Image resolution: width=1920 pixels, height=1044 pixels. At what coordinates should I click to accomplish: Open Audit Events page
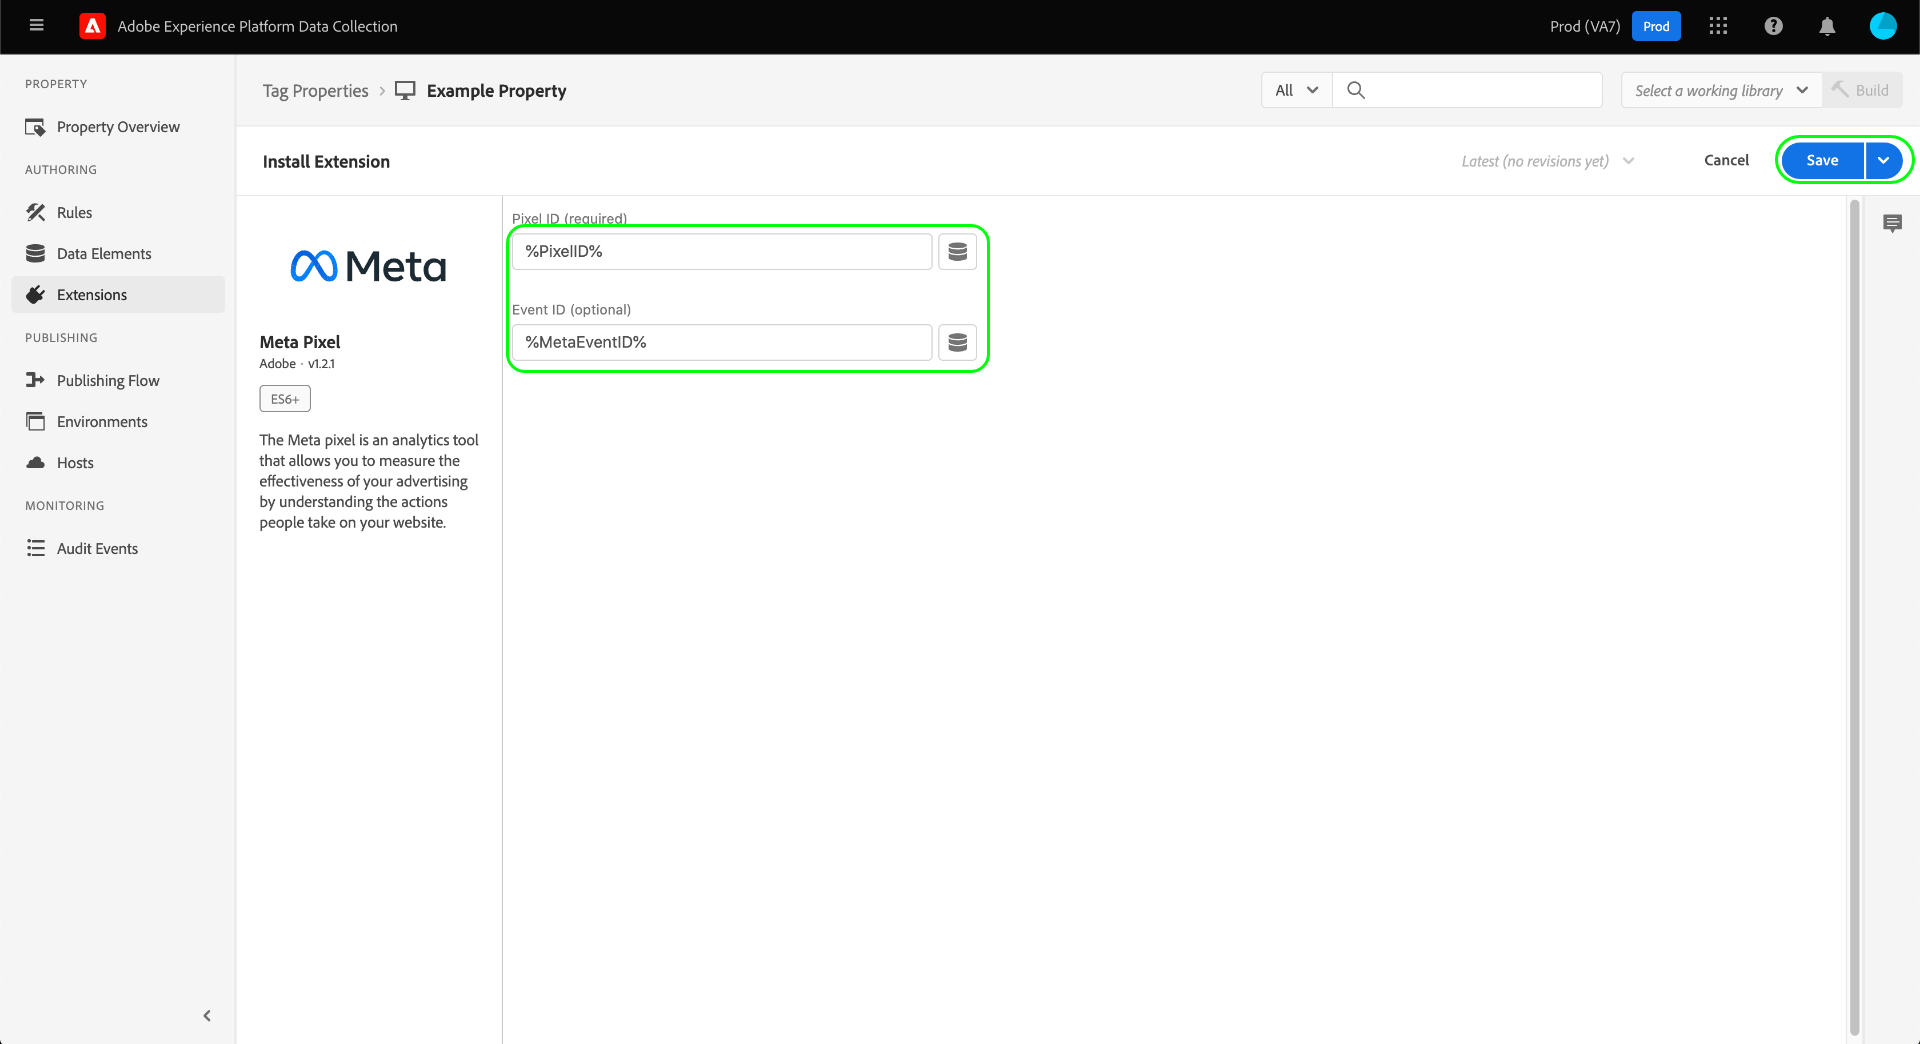click(x=118, y=548)
